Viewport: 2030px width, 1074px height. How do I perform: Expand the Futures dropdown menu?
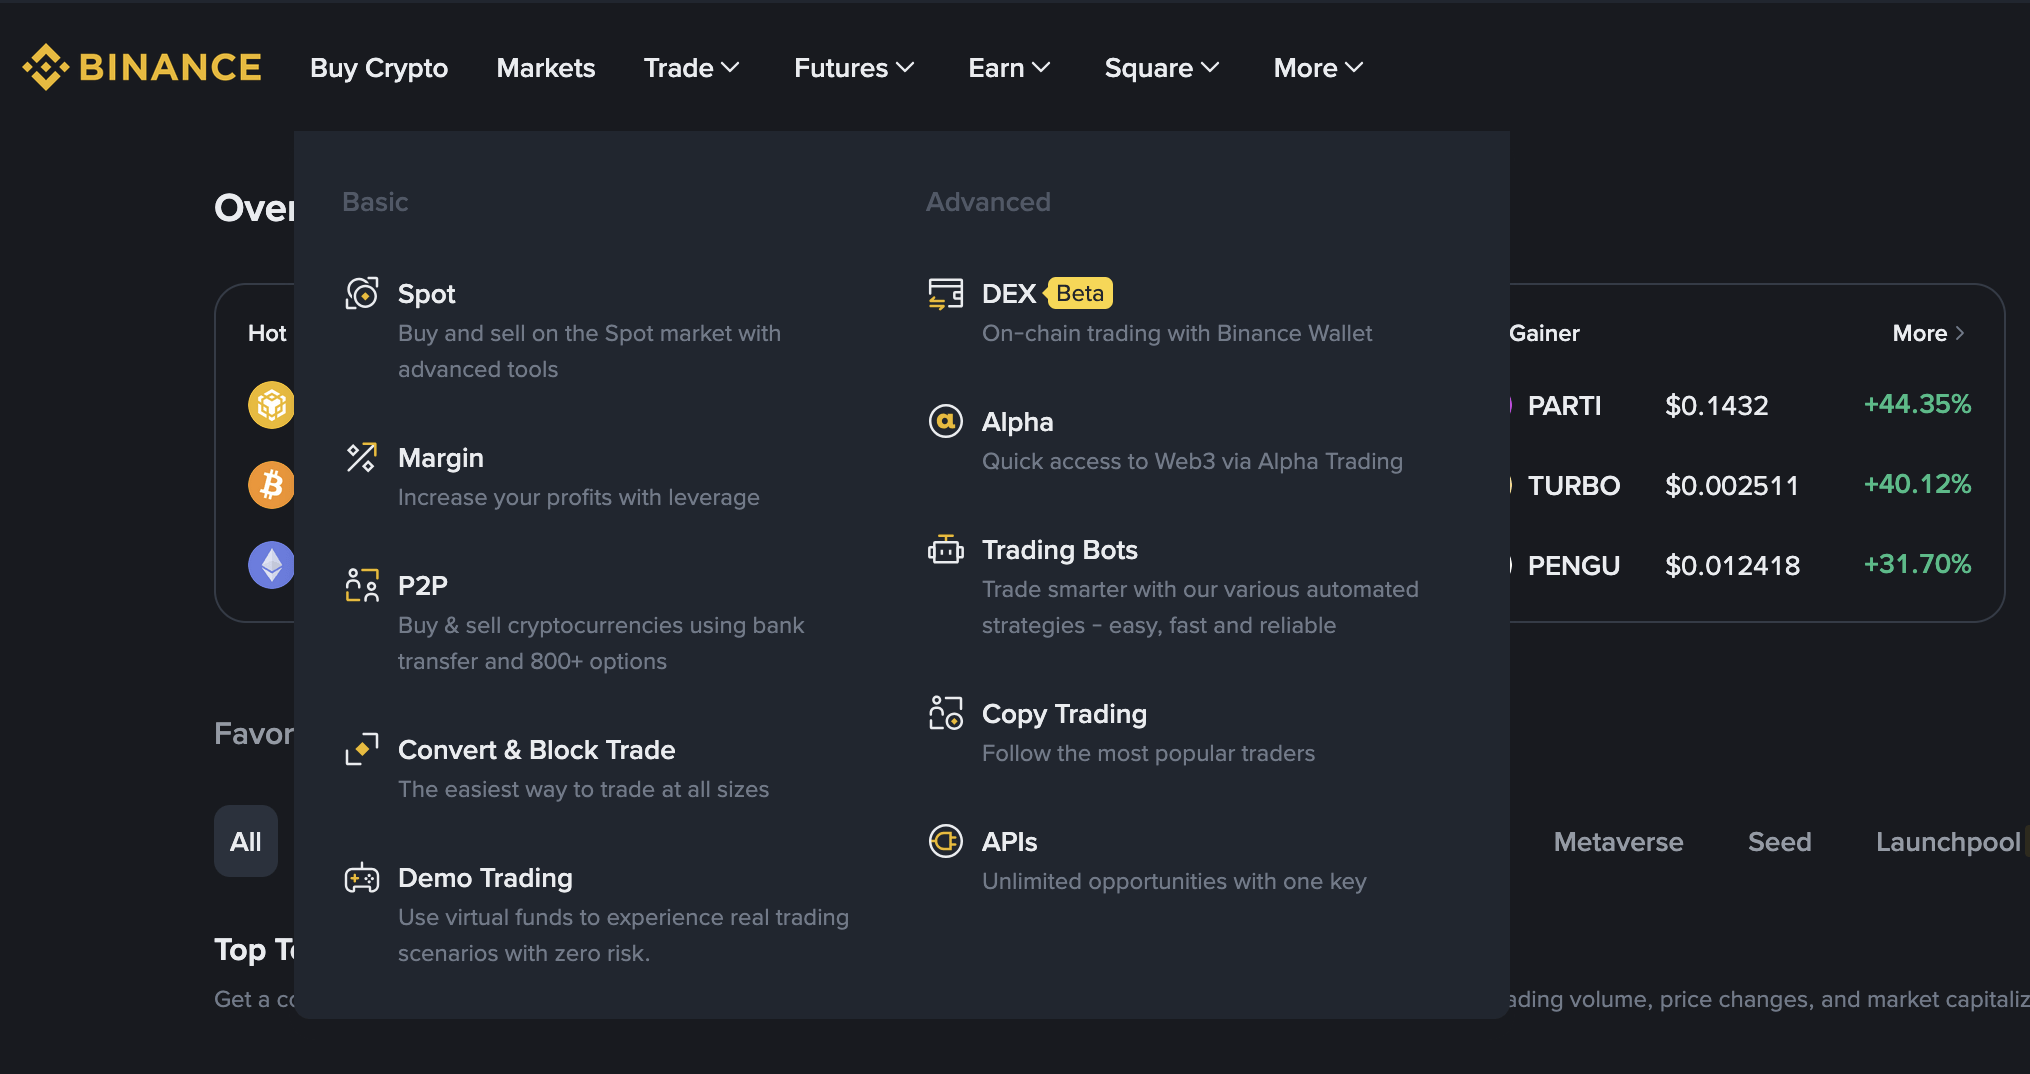tap(855, 67)
